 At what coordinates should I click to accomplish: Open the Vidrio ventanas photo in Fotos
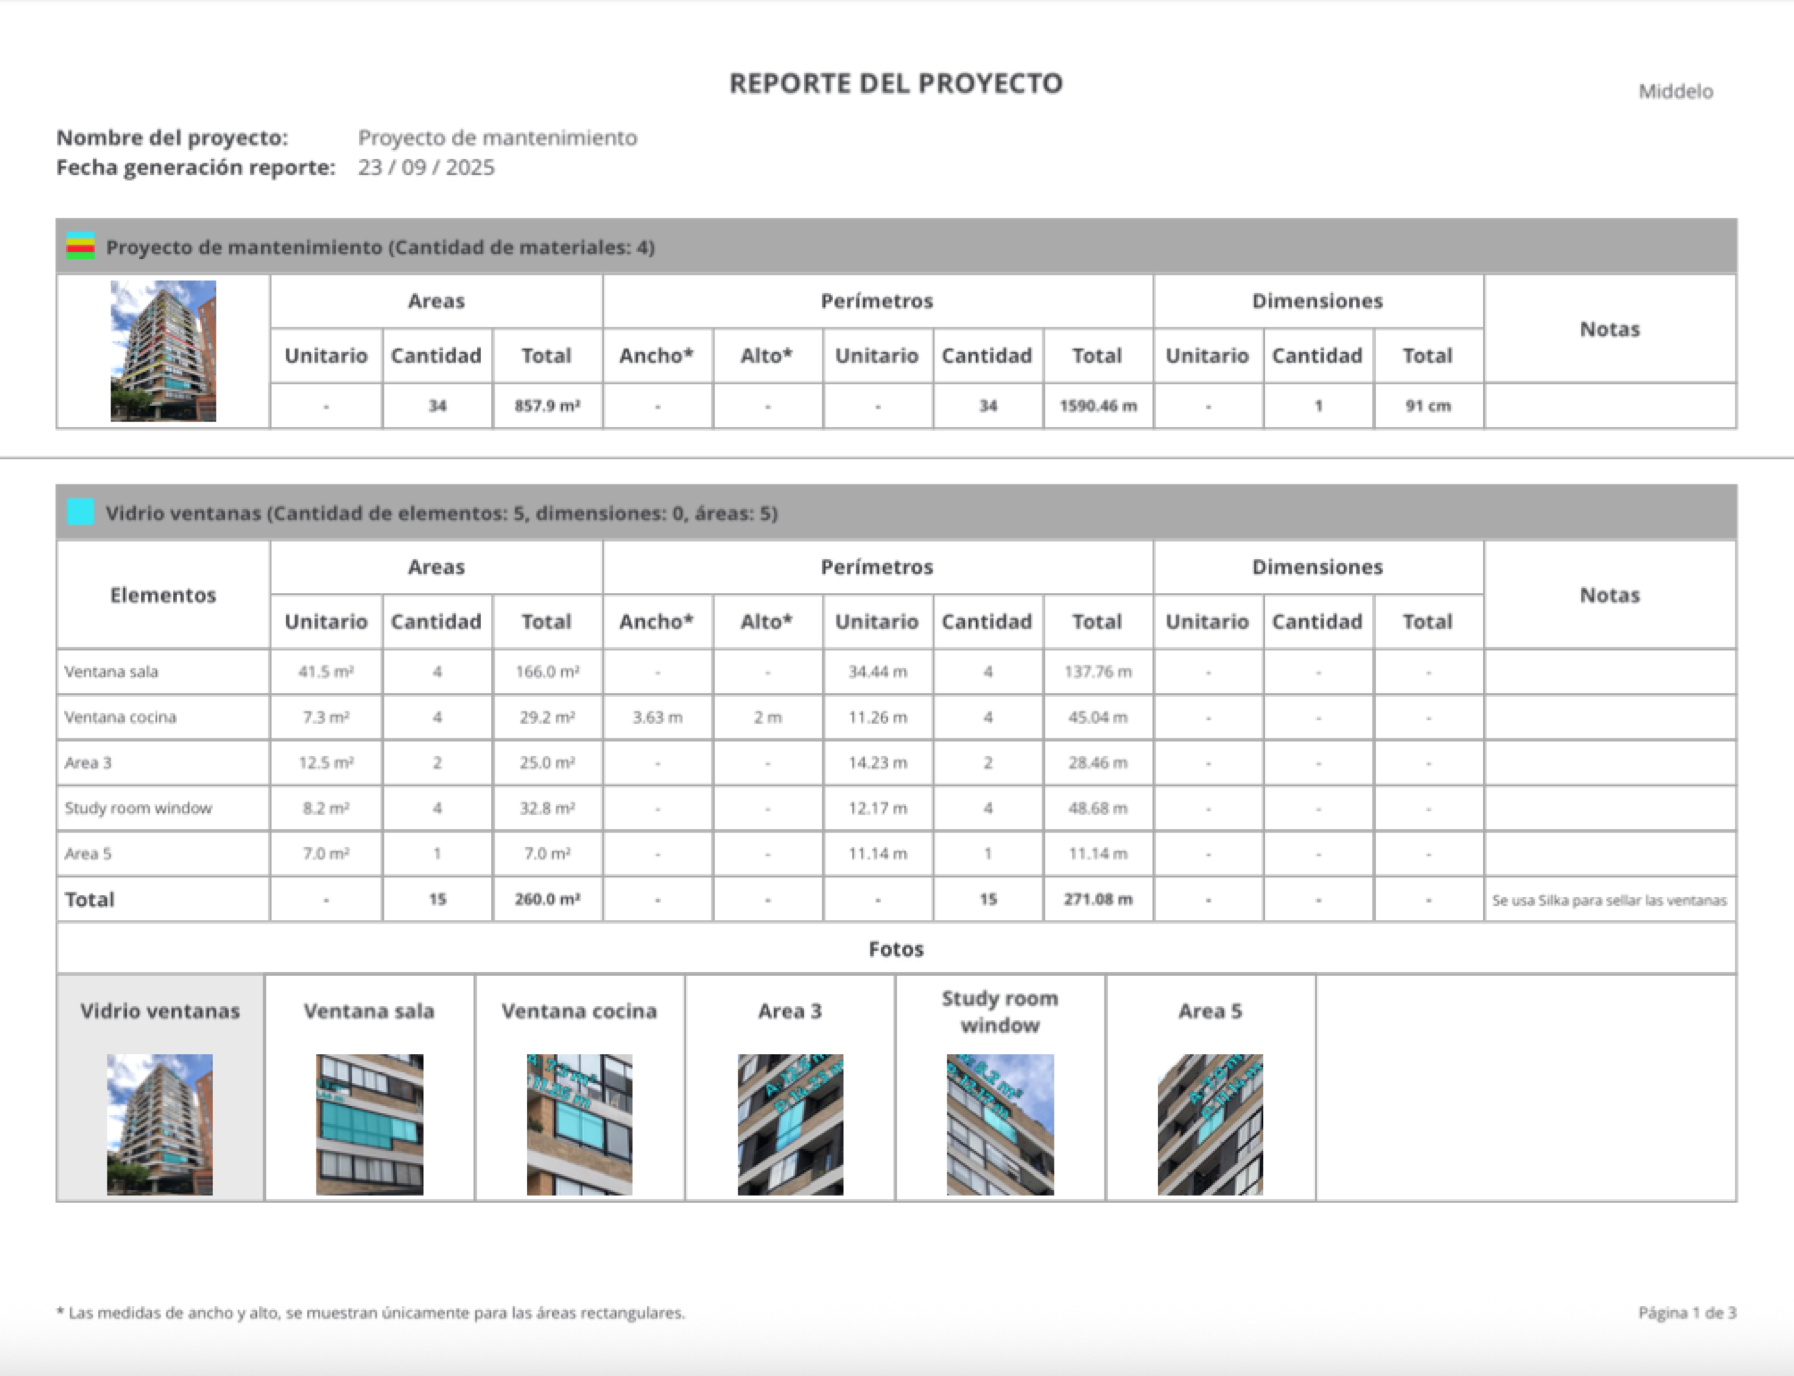point(160,1124)
